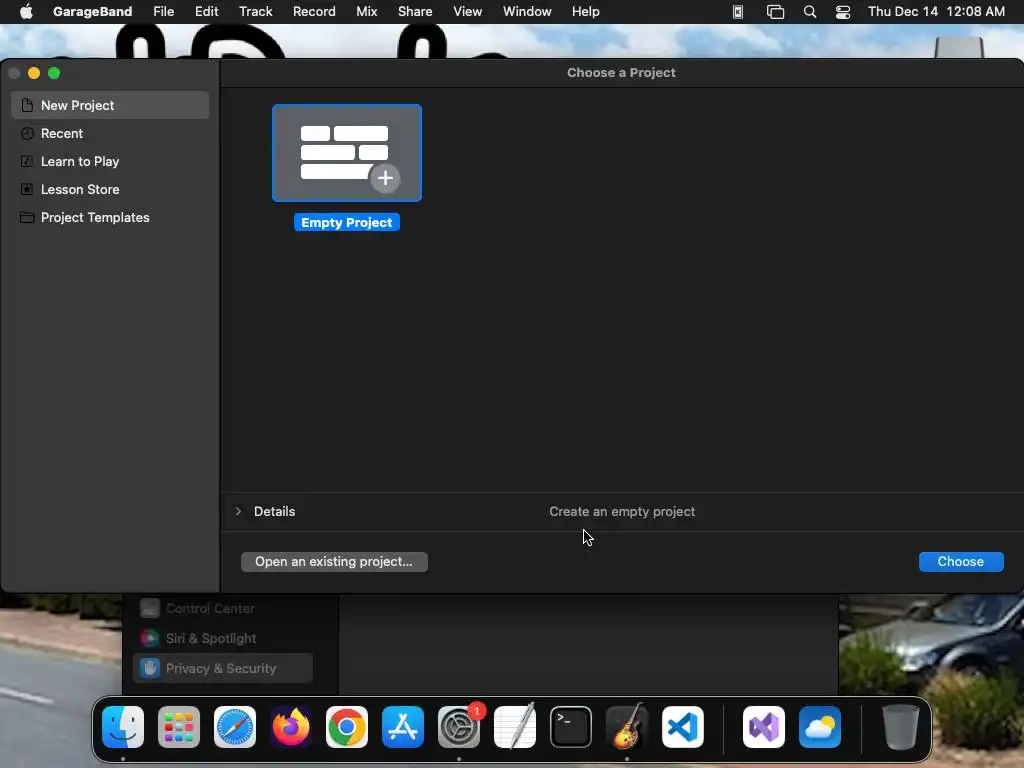Open the Track menu
The width and height of the screenshot is (1024, 768).
click(x=255, y=12)
